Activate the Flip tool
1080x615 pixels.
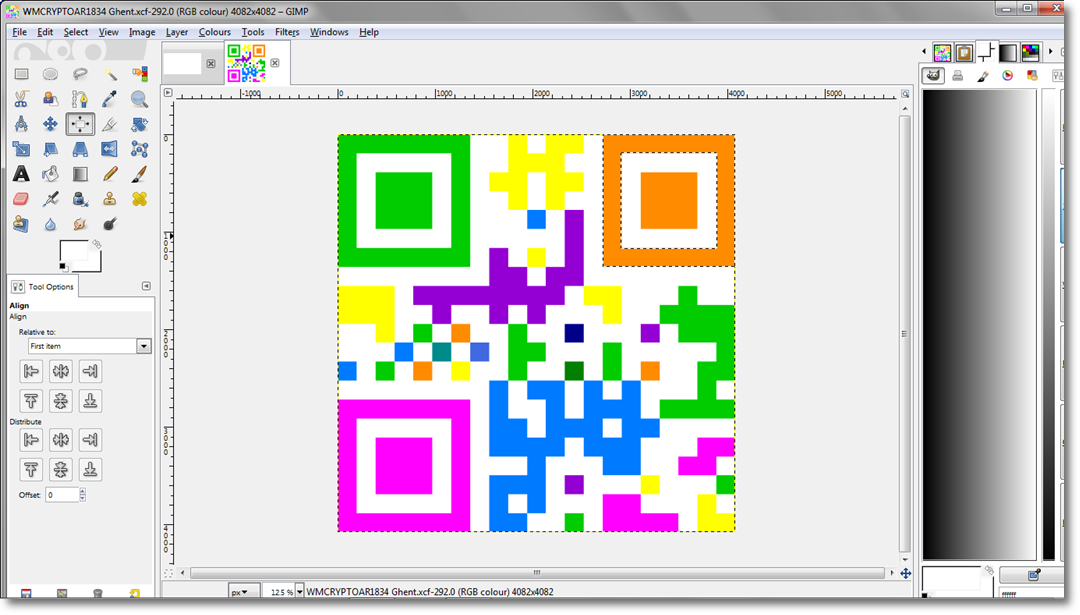point(110,149)
